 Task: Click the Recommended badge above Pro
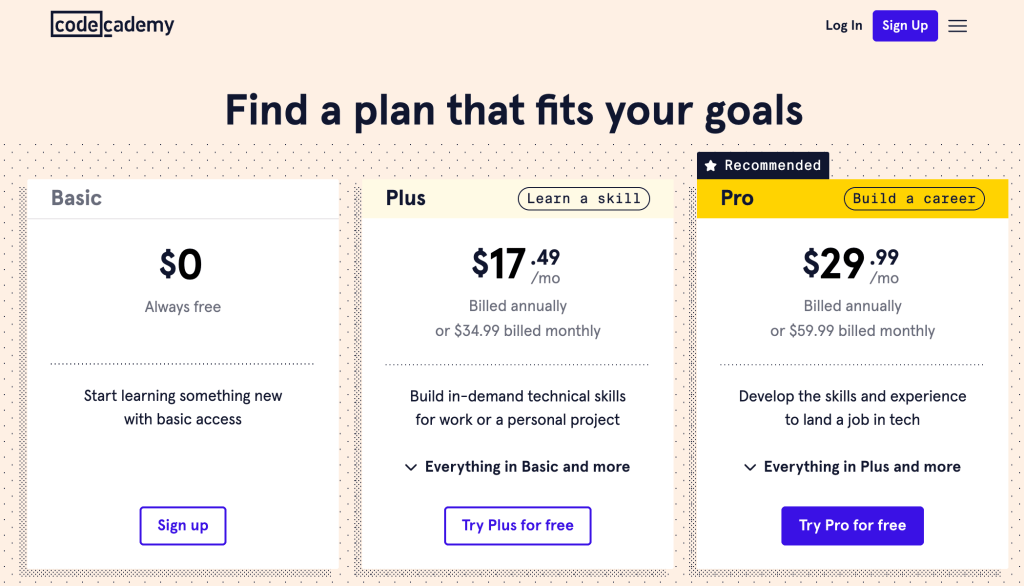(763, 165)
